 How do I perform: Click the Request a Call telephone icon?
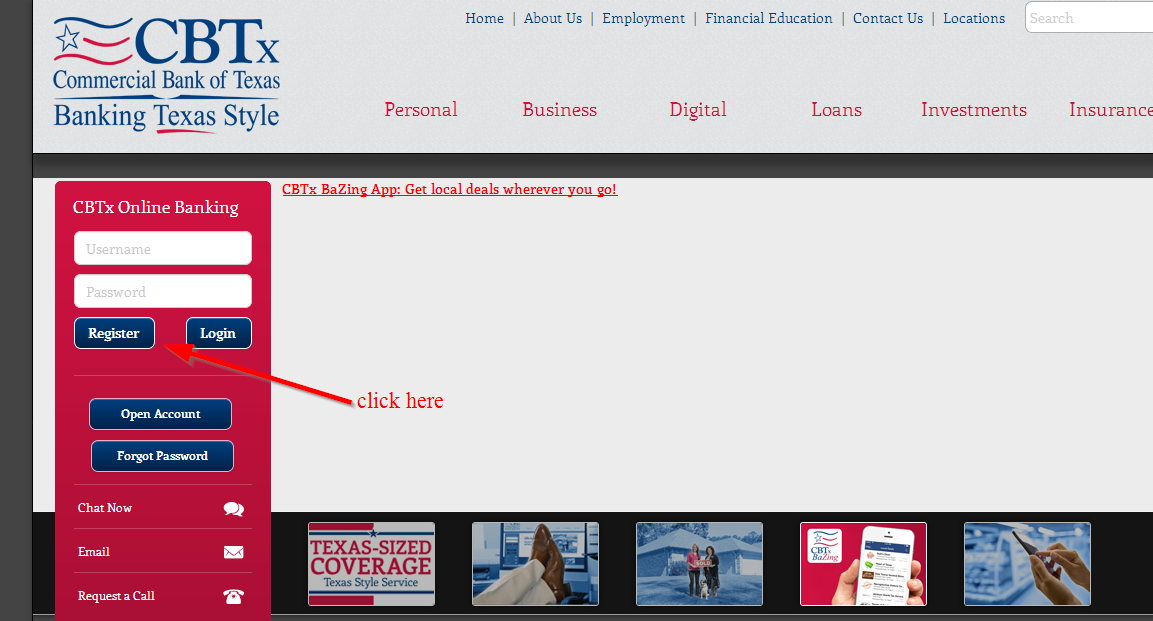(x=234, y=596)
